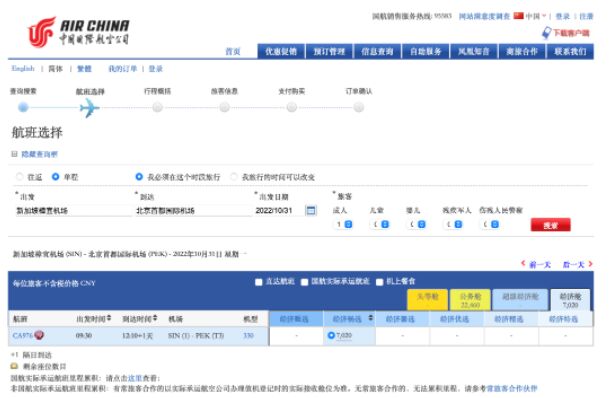
Task: Open the 优惠促销 promotions menu
Action: 281,51
